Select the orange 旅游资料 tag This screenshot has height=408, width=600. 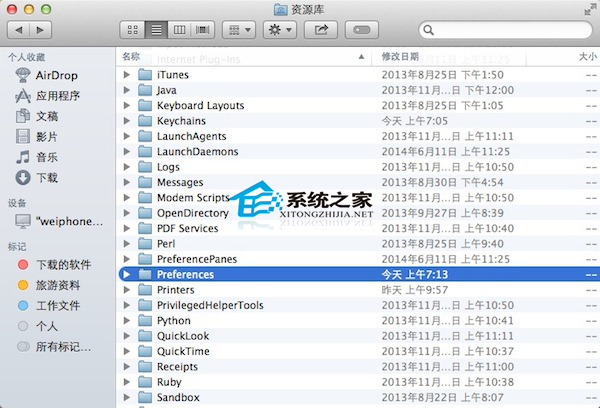[x=49, y=285]
